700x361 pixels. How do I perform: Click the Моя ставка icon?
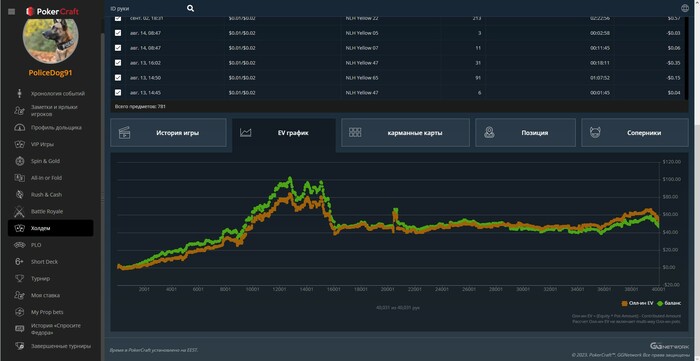(x=19, y=295)
